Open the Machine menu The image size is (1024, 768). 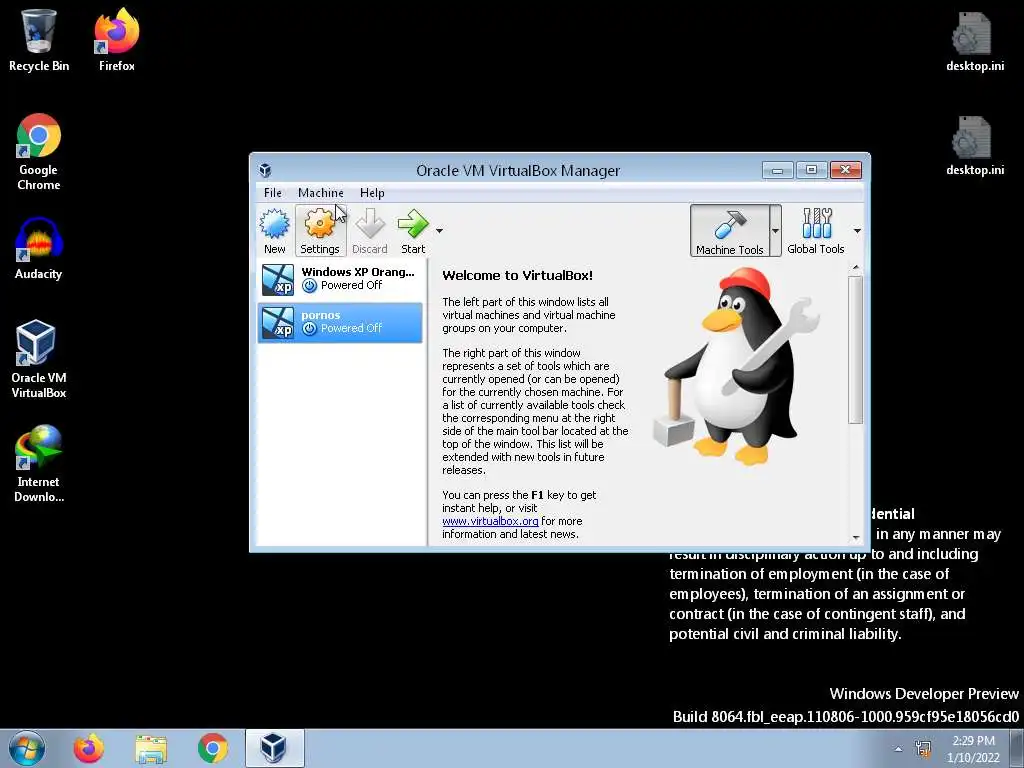click(321, 193)
